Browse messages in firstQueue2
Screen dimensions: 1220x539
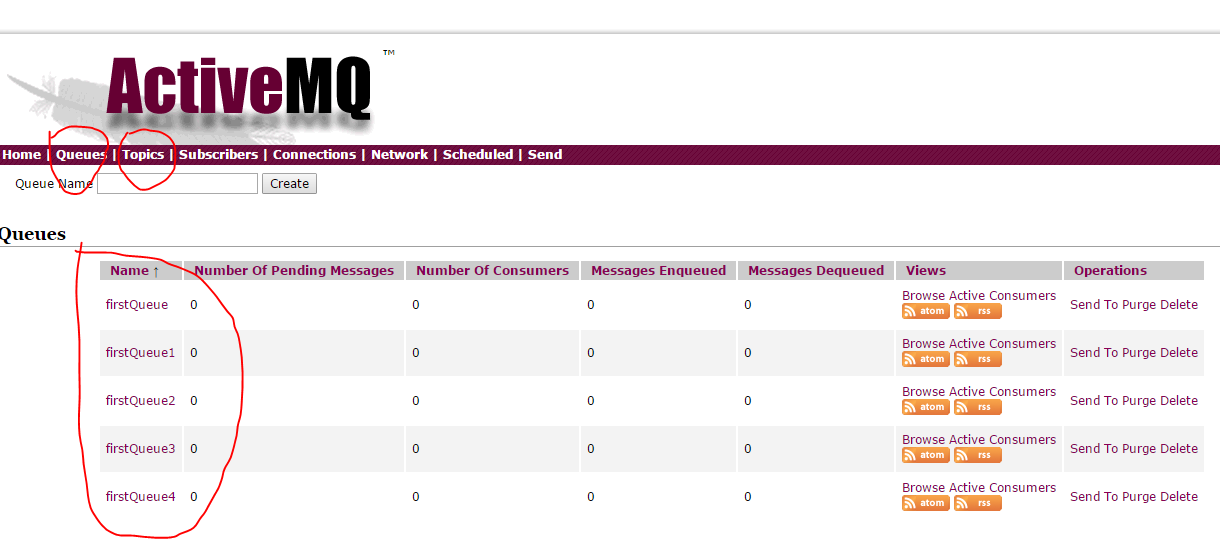(x=923, y=392)
